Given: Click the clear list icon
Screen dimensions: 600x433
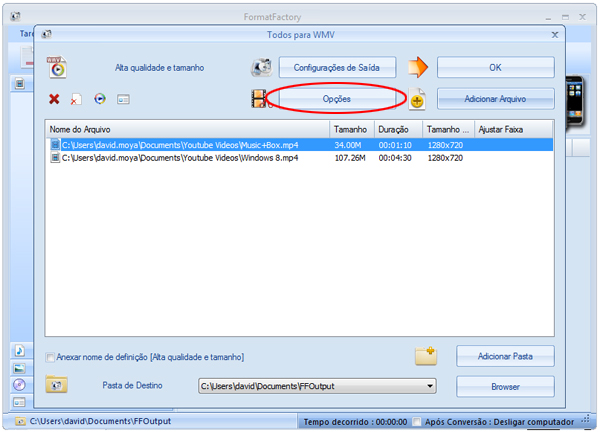Looking at the screenshot, I should 77,100.
